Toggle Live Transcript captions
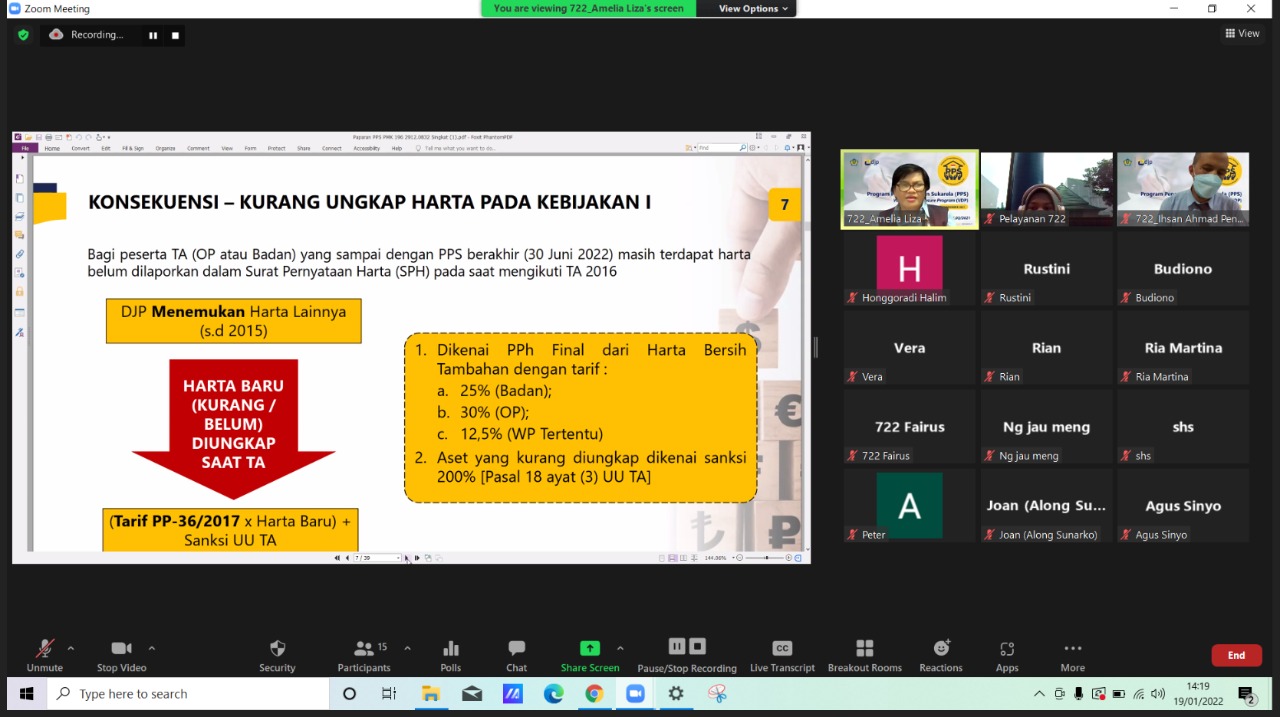Image resolution: width=1280 pixels, height=717 pixels. pyautogui.click(x=783, y=655)
